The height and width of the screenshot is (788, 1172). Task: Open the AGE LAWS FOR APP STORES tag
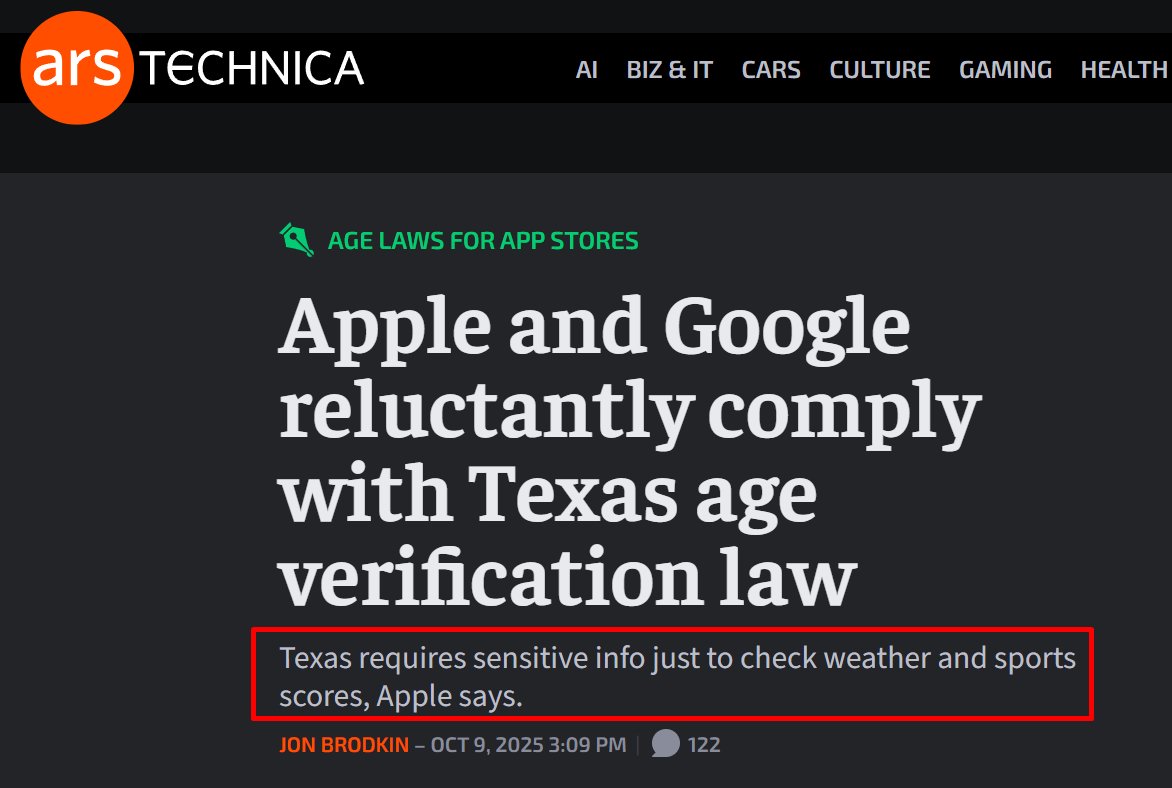coord(483,241)
